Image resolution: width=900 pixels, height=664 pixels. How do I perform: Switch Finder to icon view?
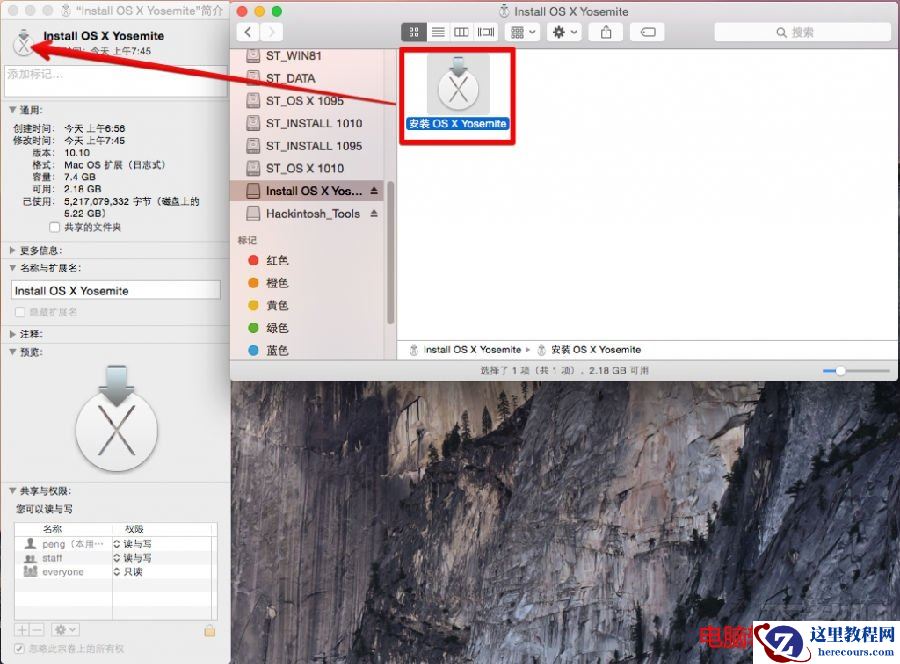coord(413,32)
